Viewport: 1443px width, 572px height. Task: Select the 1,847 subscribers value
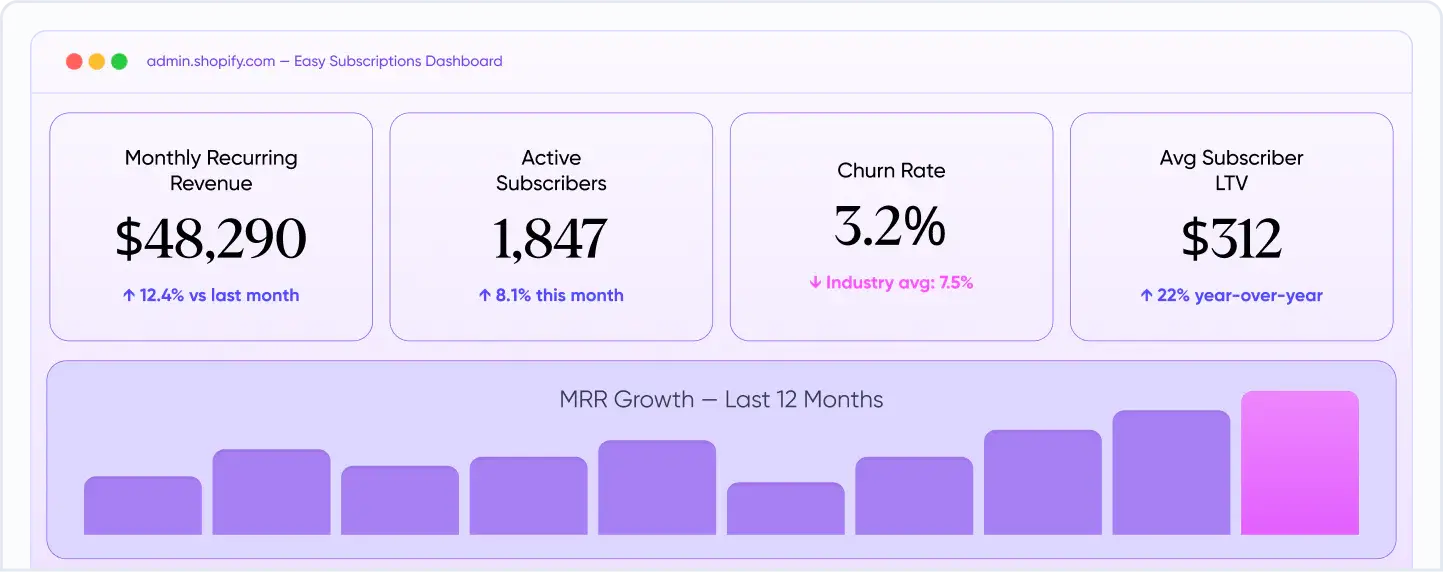click(x=551, y=239)
